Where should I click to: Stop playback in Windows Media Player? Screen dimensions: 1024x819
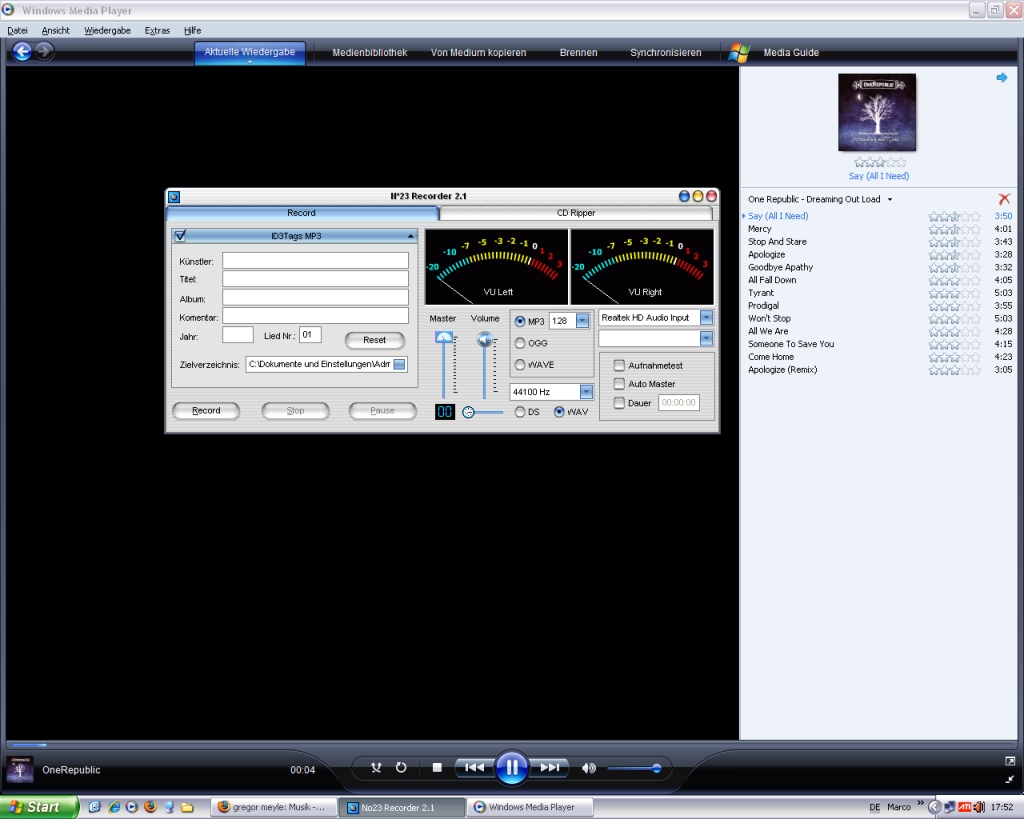tap(437, 768)
